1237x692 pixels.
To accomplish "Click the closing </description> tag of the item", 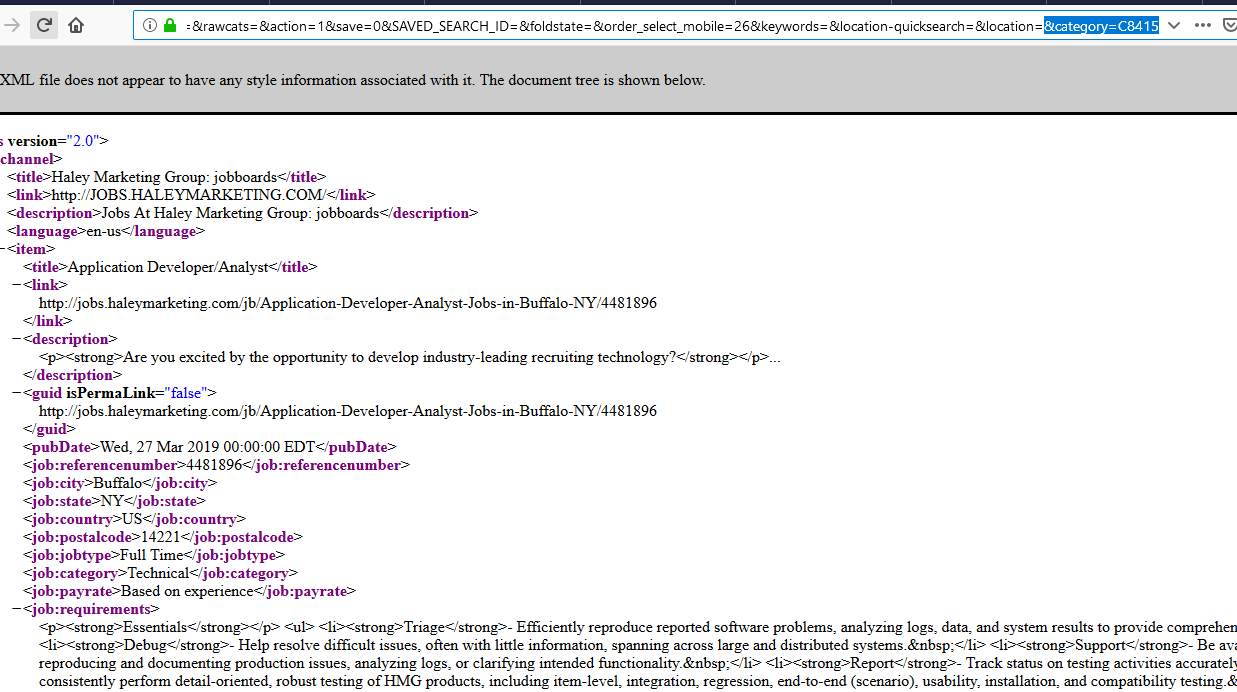I will click(72, 375).
